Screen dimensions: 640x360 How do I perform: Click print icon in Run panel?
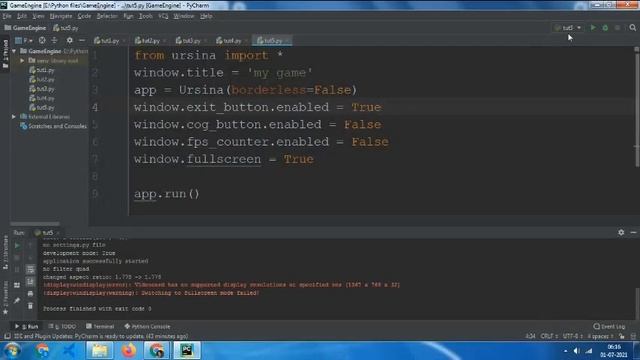coord(30,293)
